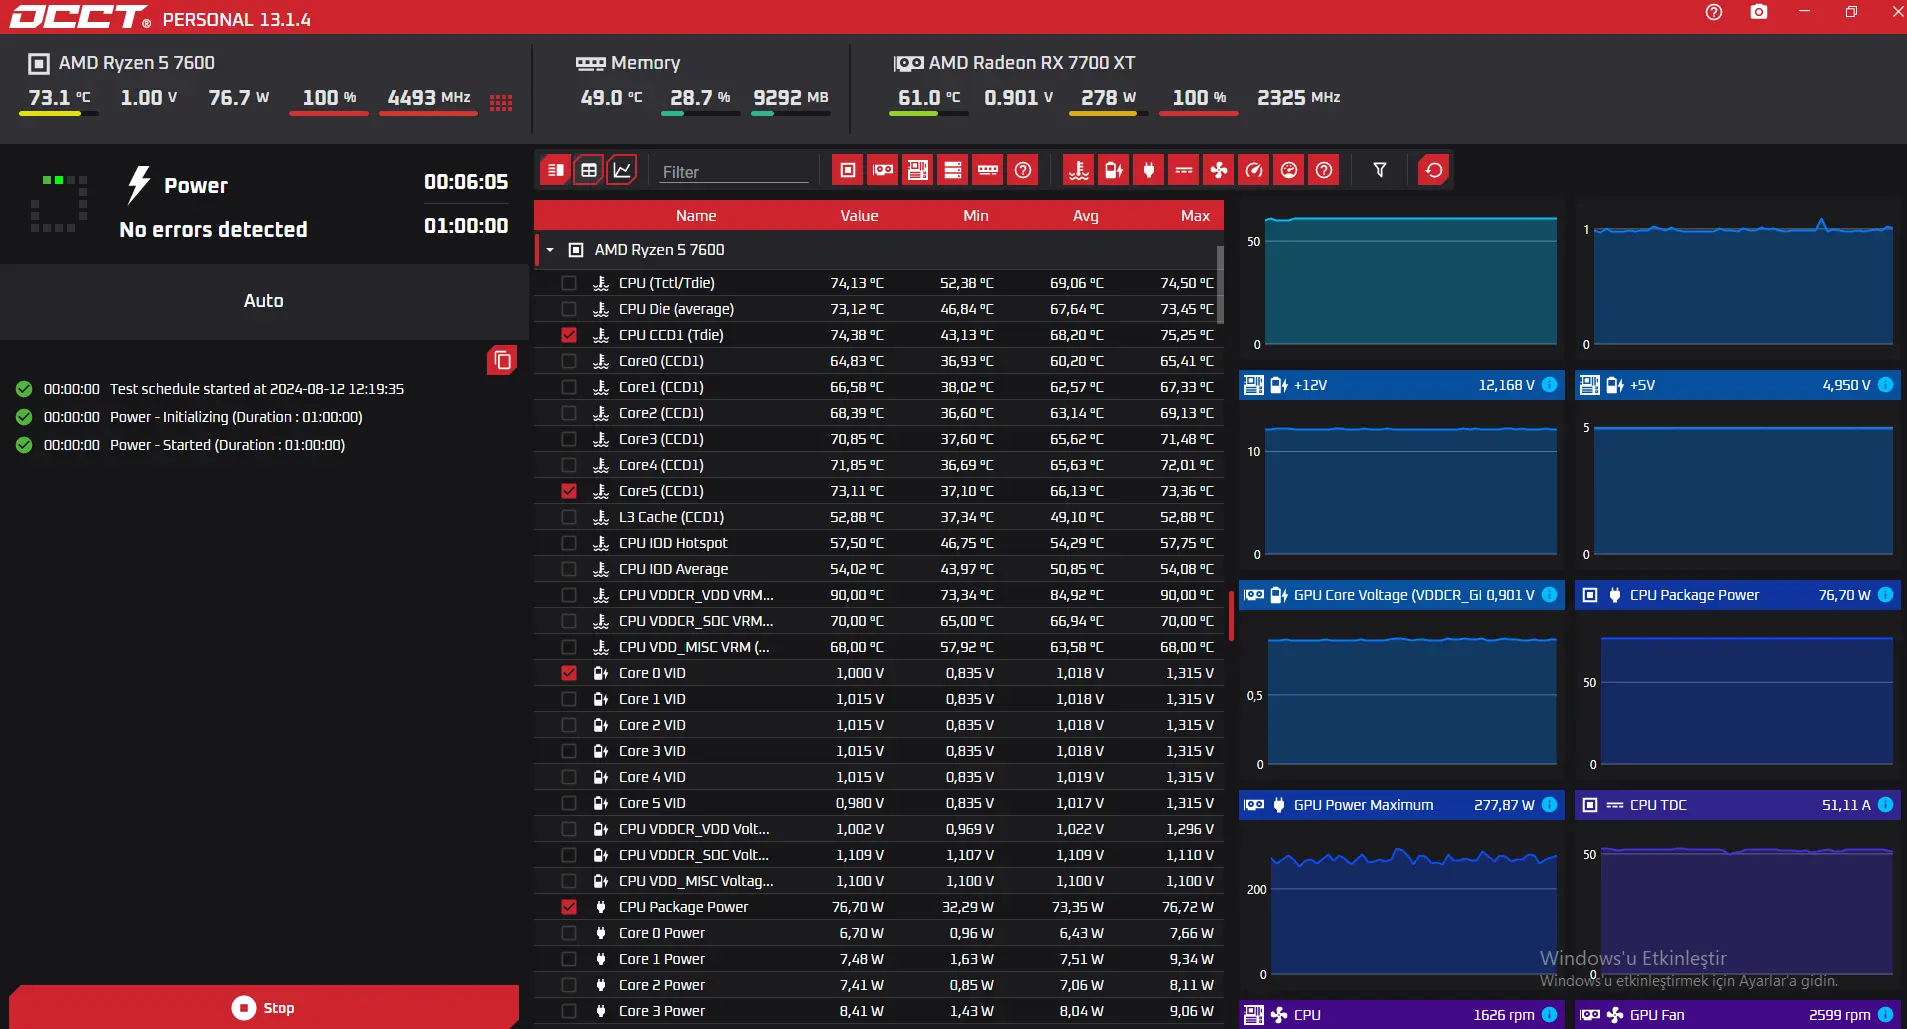The image size is (1907, 1029).
Task: Check the CPU (Tctl/Tdie) checkbox
Action: [569, 283]
